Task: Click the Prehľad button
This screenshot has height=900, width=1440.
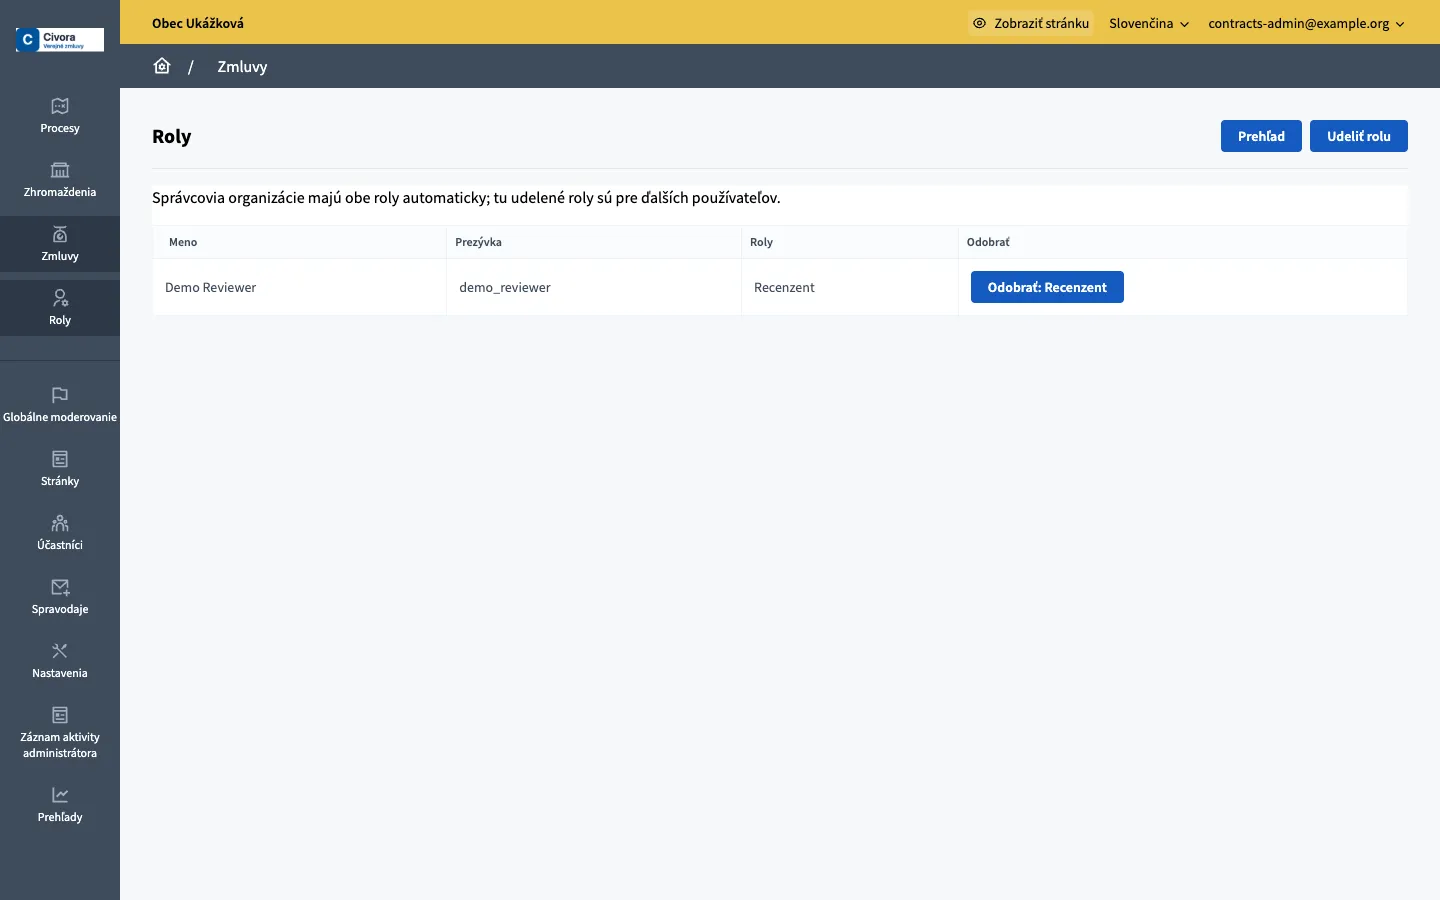Action: coord(1261,136)
